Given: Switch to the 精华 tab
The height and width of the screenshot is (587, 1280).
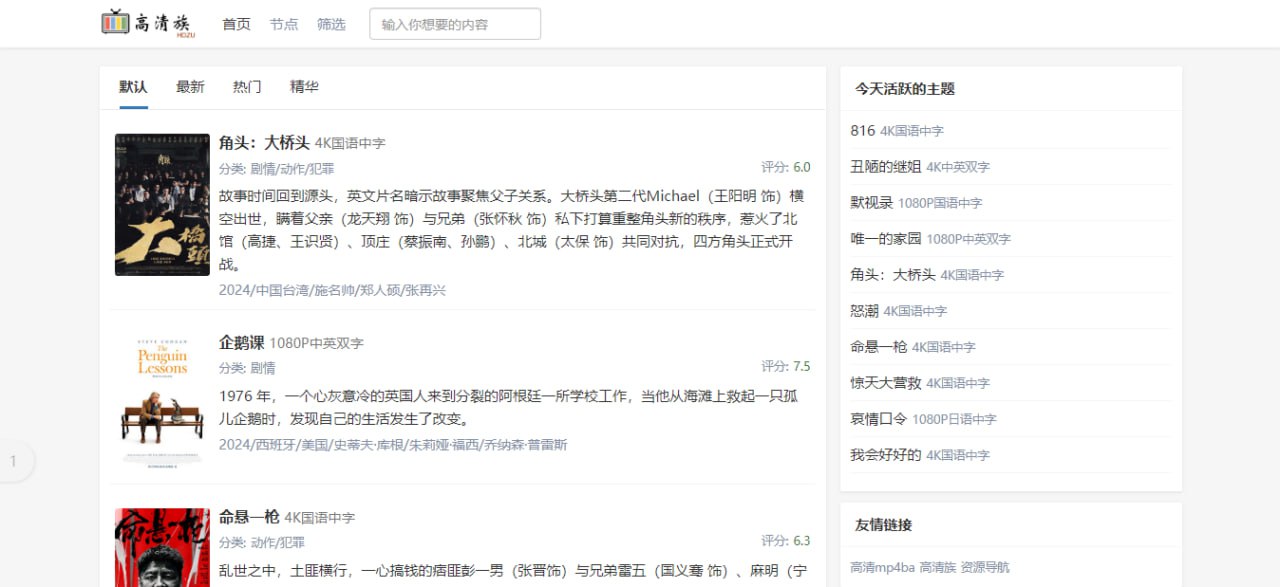Looking at the screenshot, I should 304,87.
